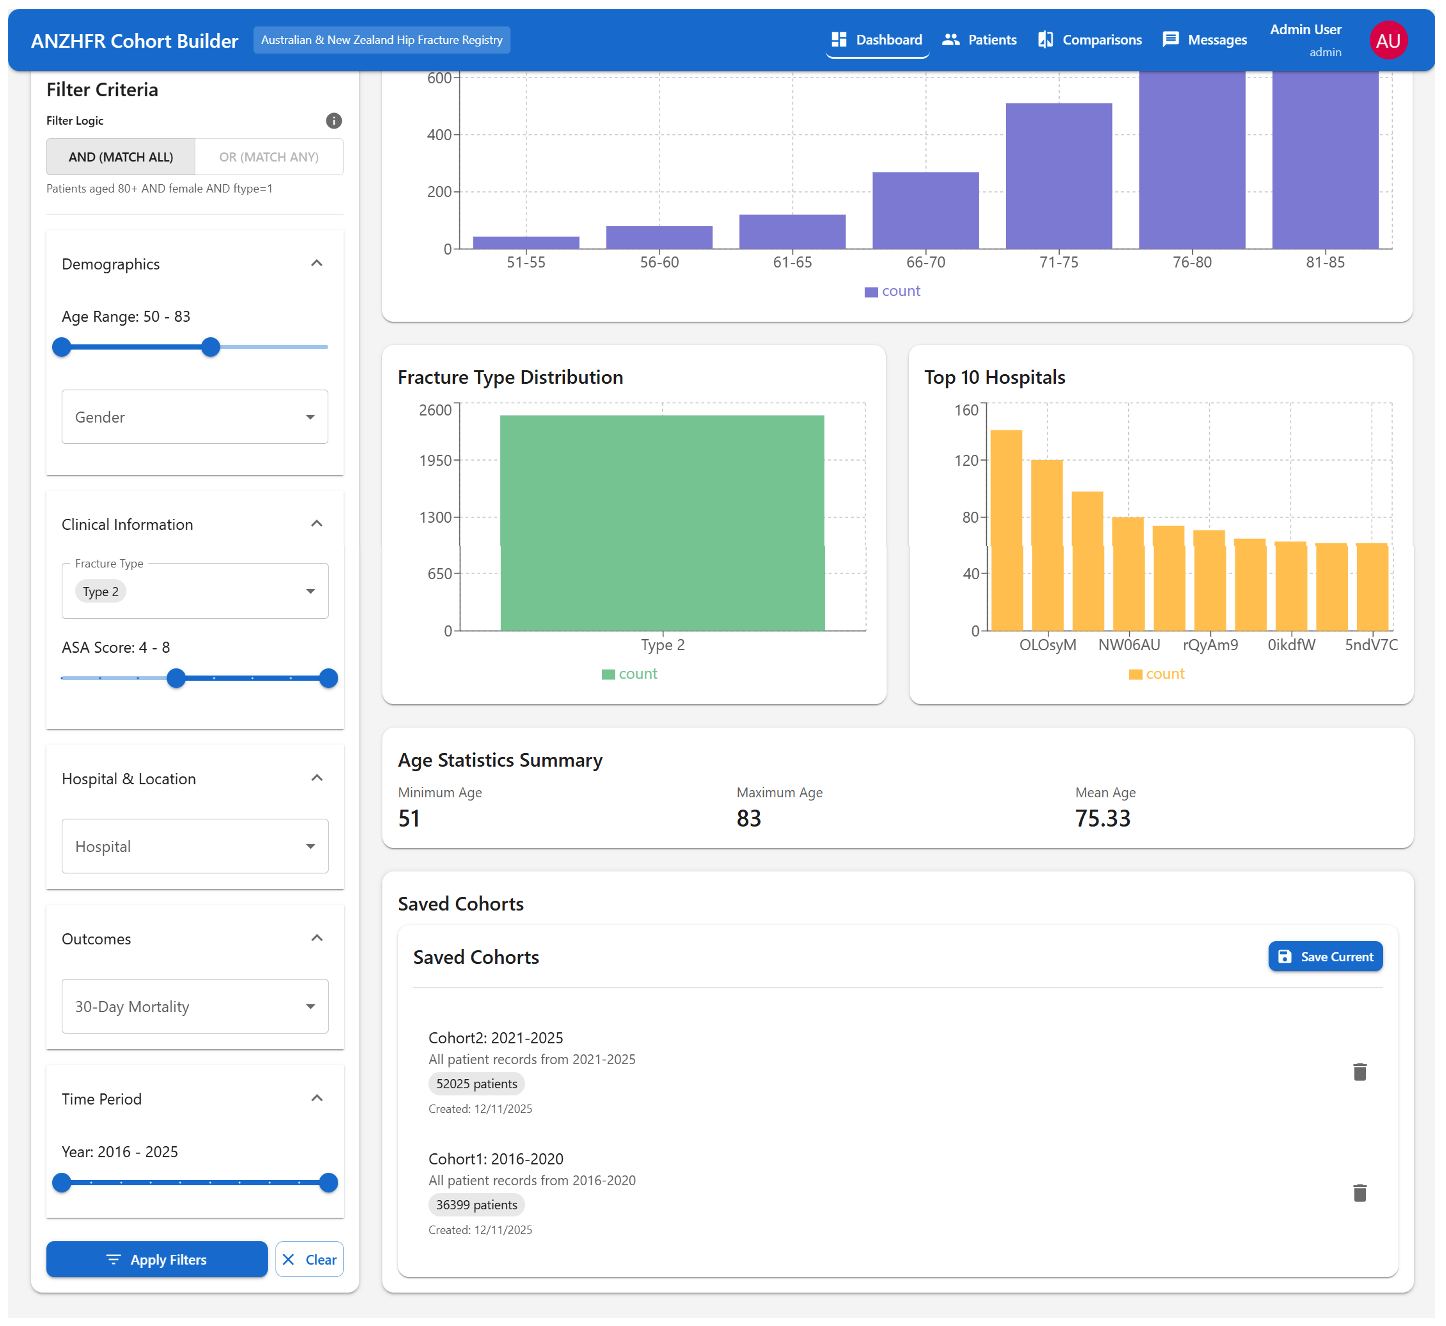Select AND (MATCH ALL) filter logic
Screen dimensions: 1446x1326
point(121,157)
